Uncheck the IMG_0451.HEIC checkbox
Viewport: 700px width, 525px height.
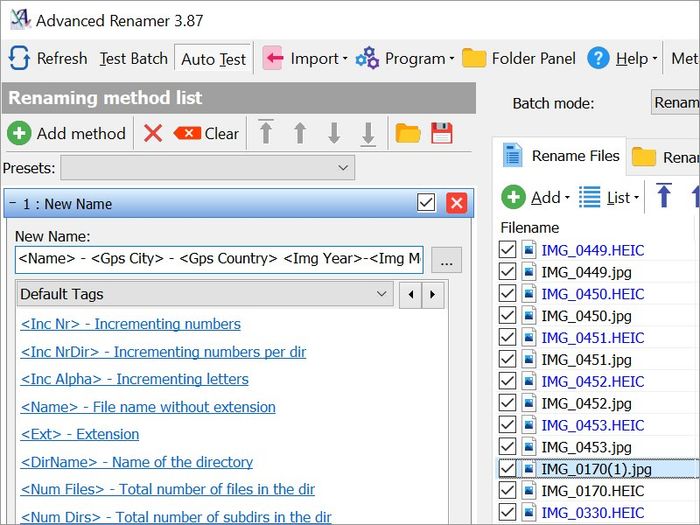507,337
